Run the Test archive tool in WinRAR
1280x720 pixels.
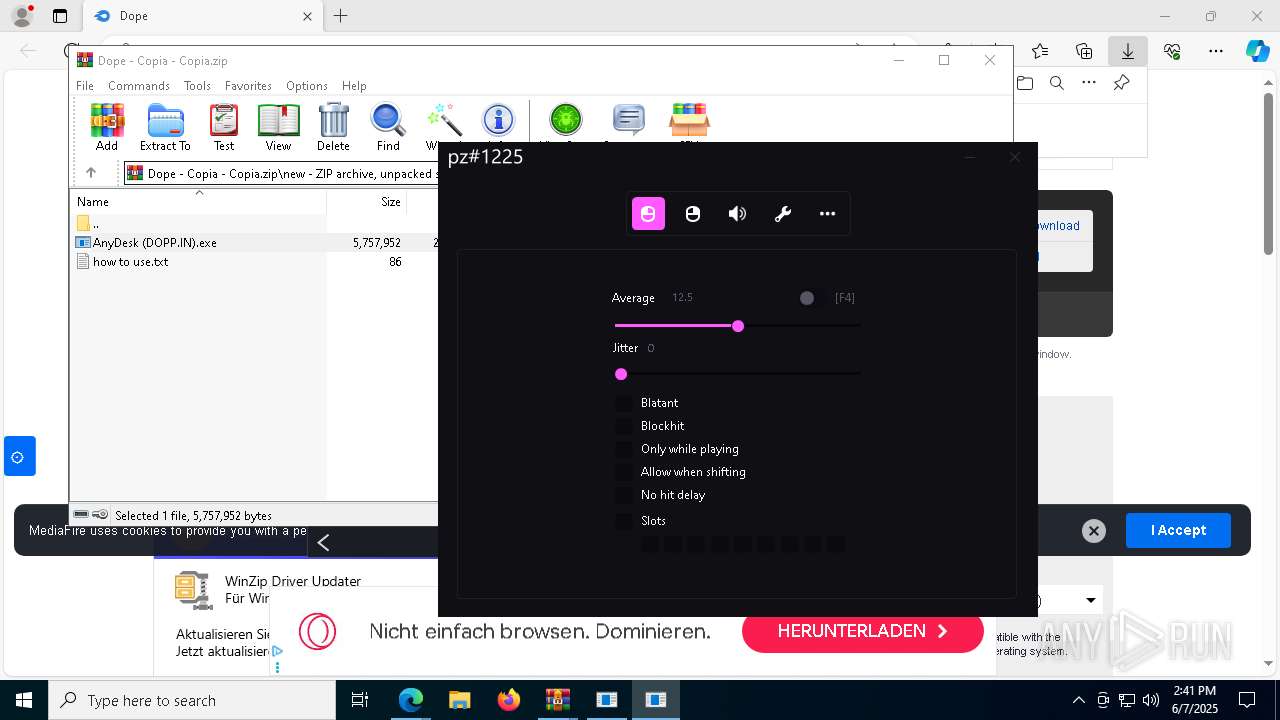224,128
